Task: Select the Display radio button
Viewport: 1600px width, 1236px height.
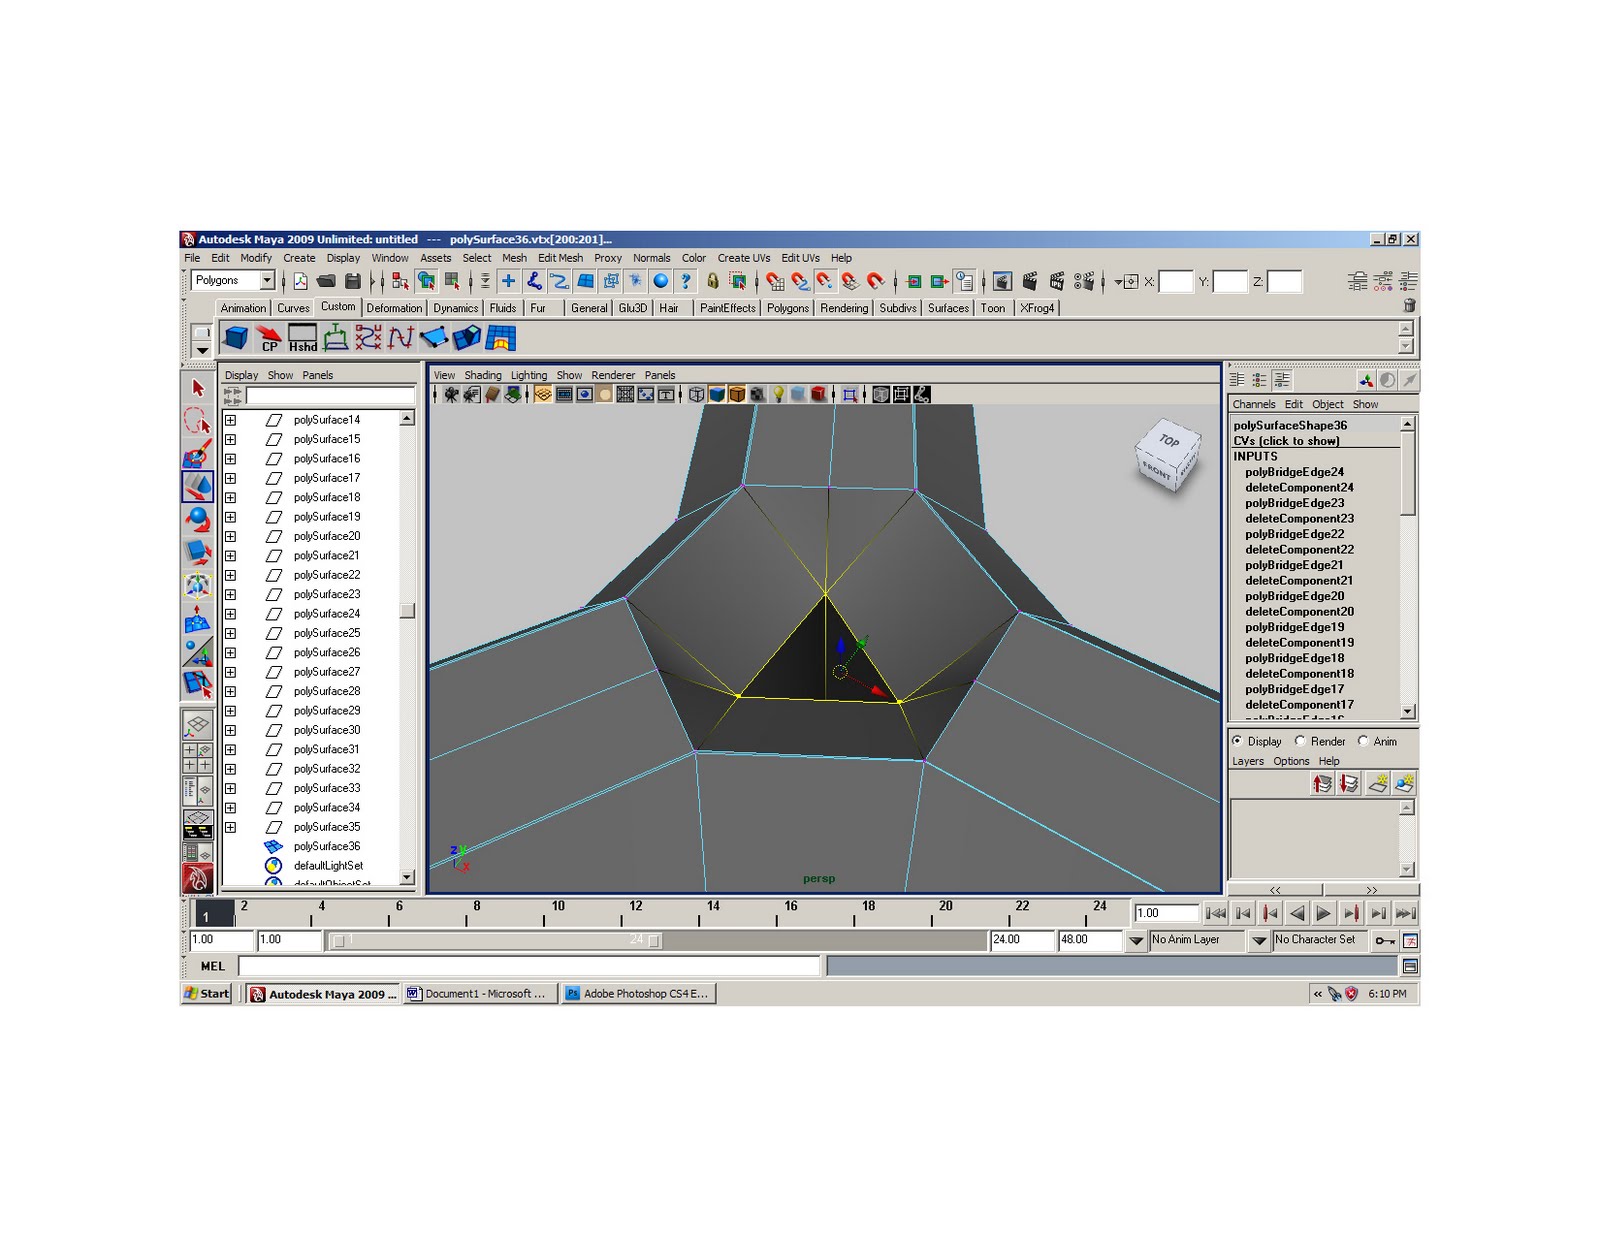Action: click(x=1238, y=741)
